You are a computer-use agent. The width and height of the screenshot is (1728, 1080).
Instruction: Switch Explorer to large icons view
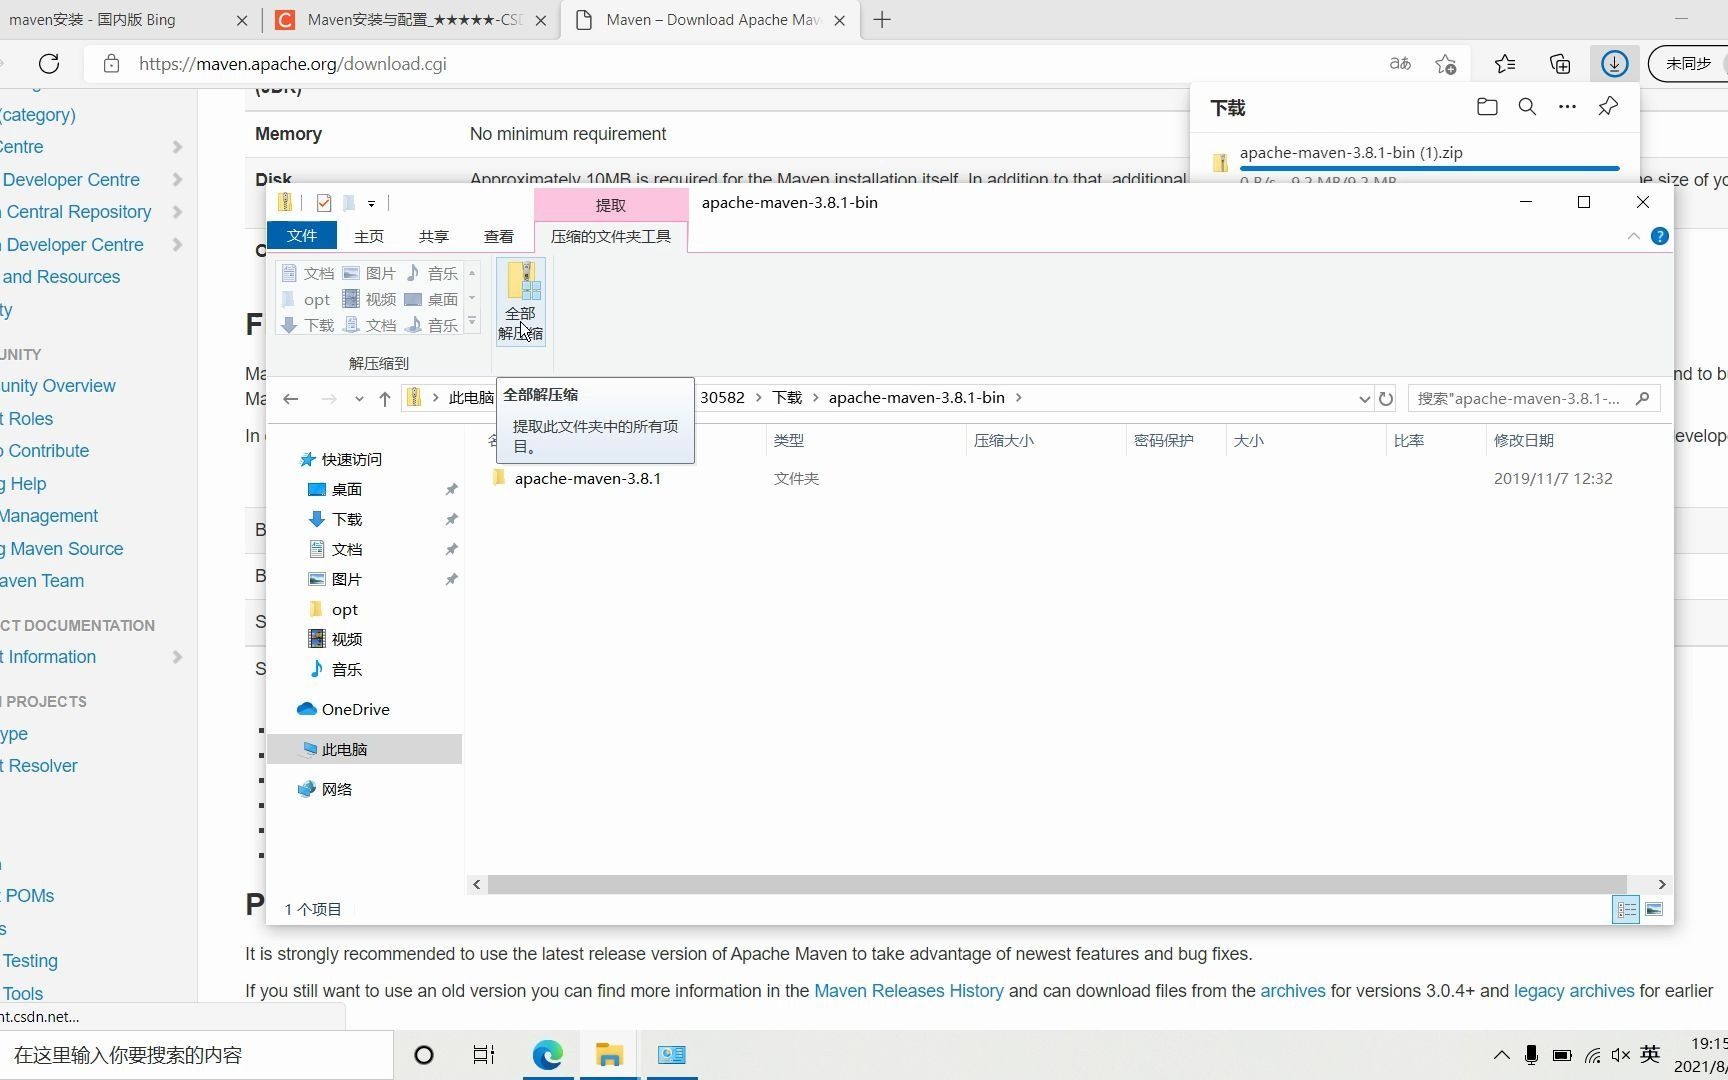click(1654, 909)
